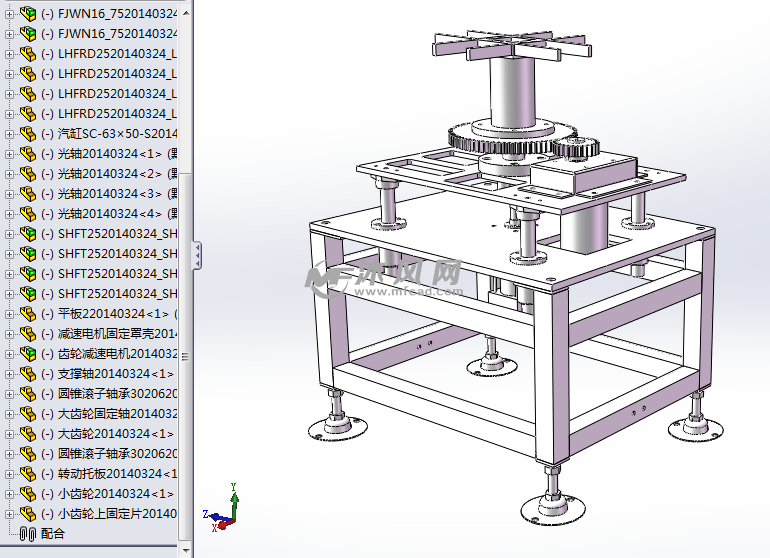Expand the 光轴20140324<1> node
This screenshot has width=770, height=558.
coord(9,154)
